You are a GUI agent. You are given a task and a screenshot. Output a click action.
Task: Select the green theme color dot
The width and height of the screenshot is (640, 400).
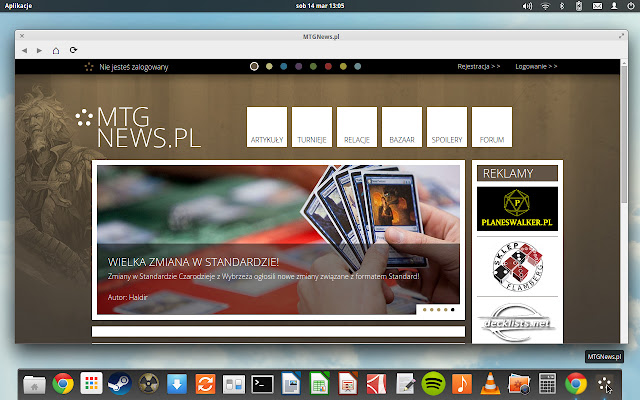(313, 67)
